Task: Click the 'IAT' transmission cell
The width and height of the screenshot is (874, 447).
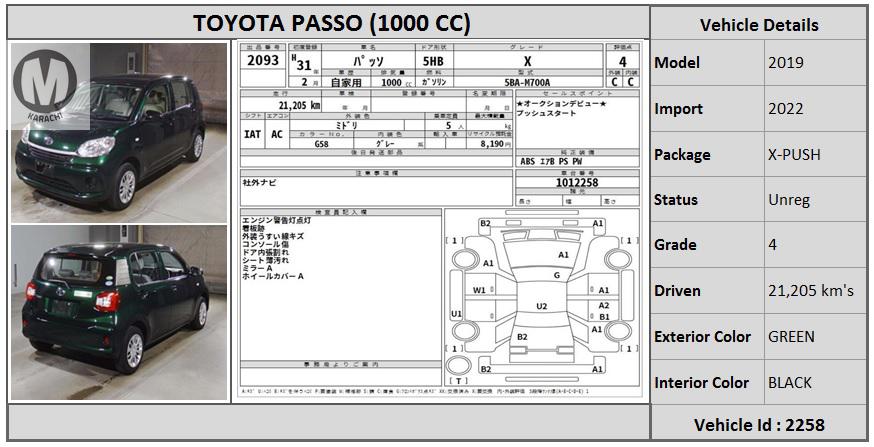Action: point(253,134)
